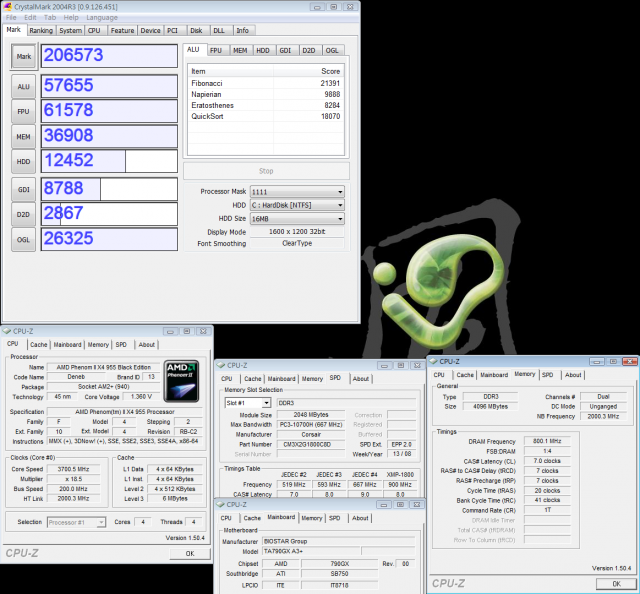The height and width of the screenshot is (594, 640).
Task: Open the Help menu in CrystalMark
Action: click(x=71, y=18)
